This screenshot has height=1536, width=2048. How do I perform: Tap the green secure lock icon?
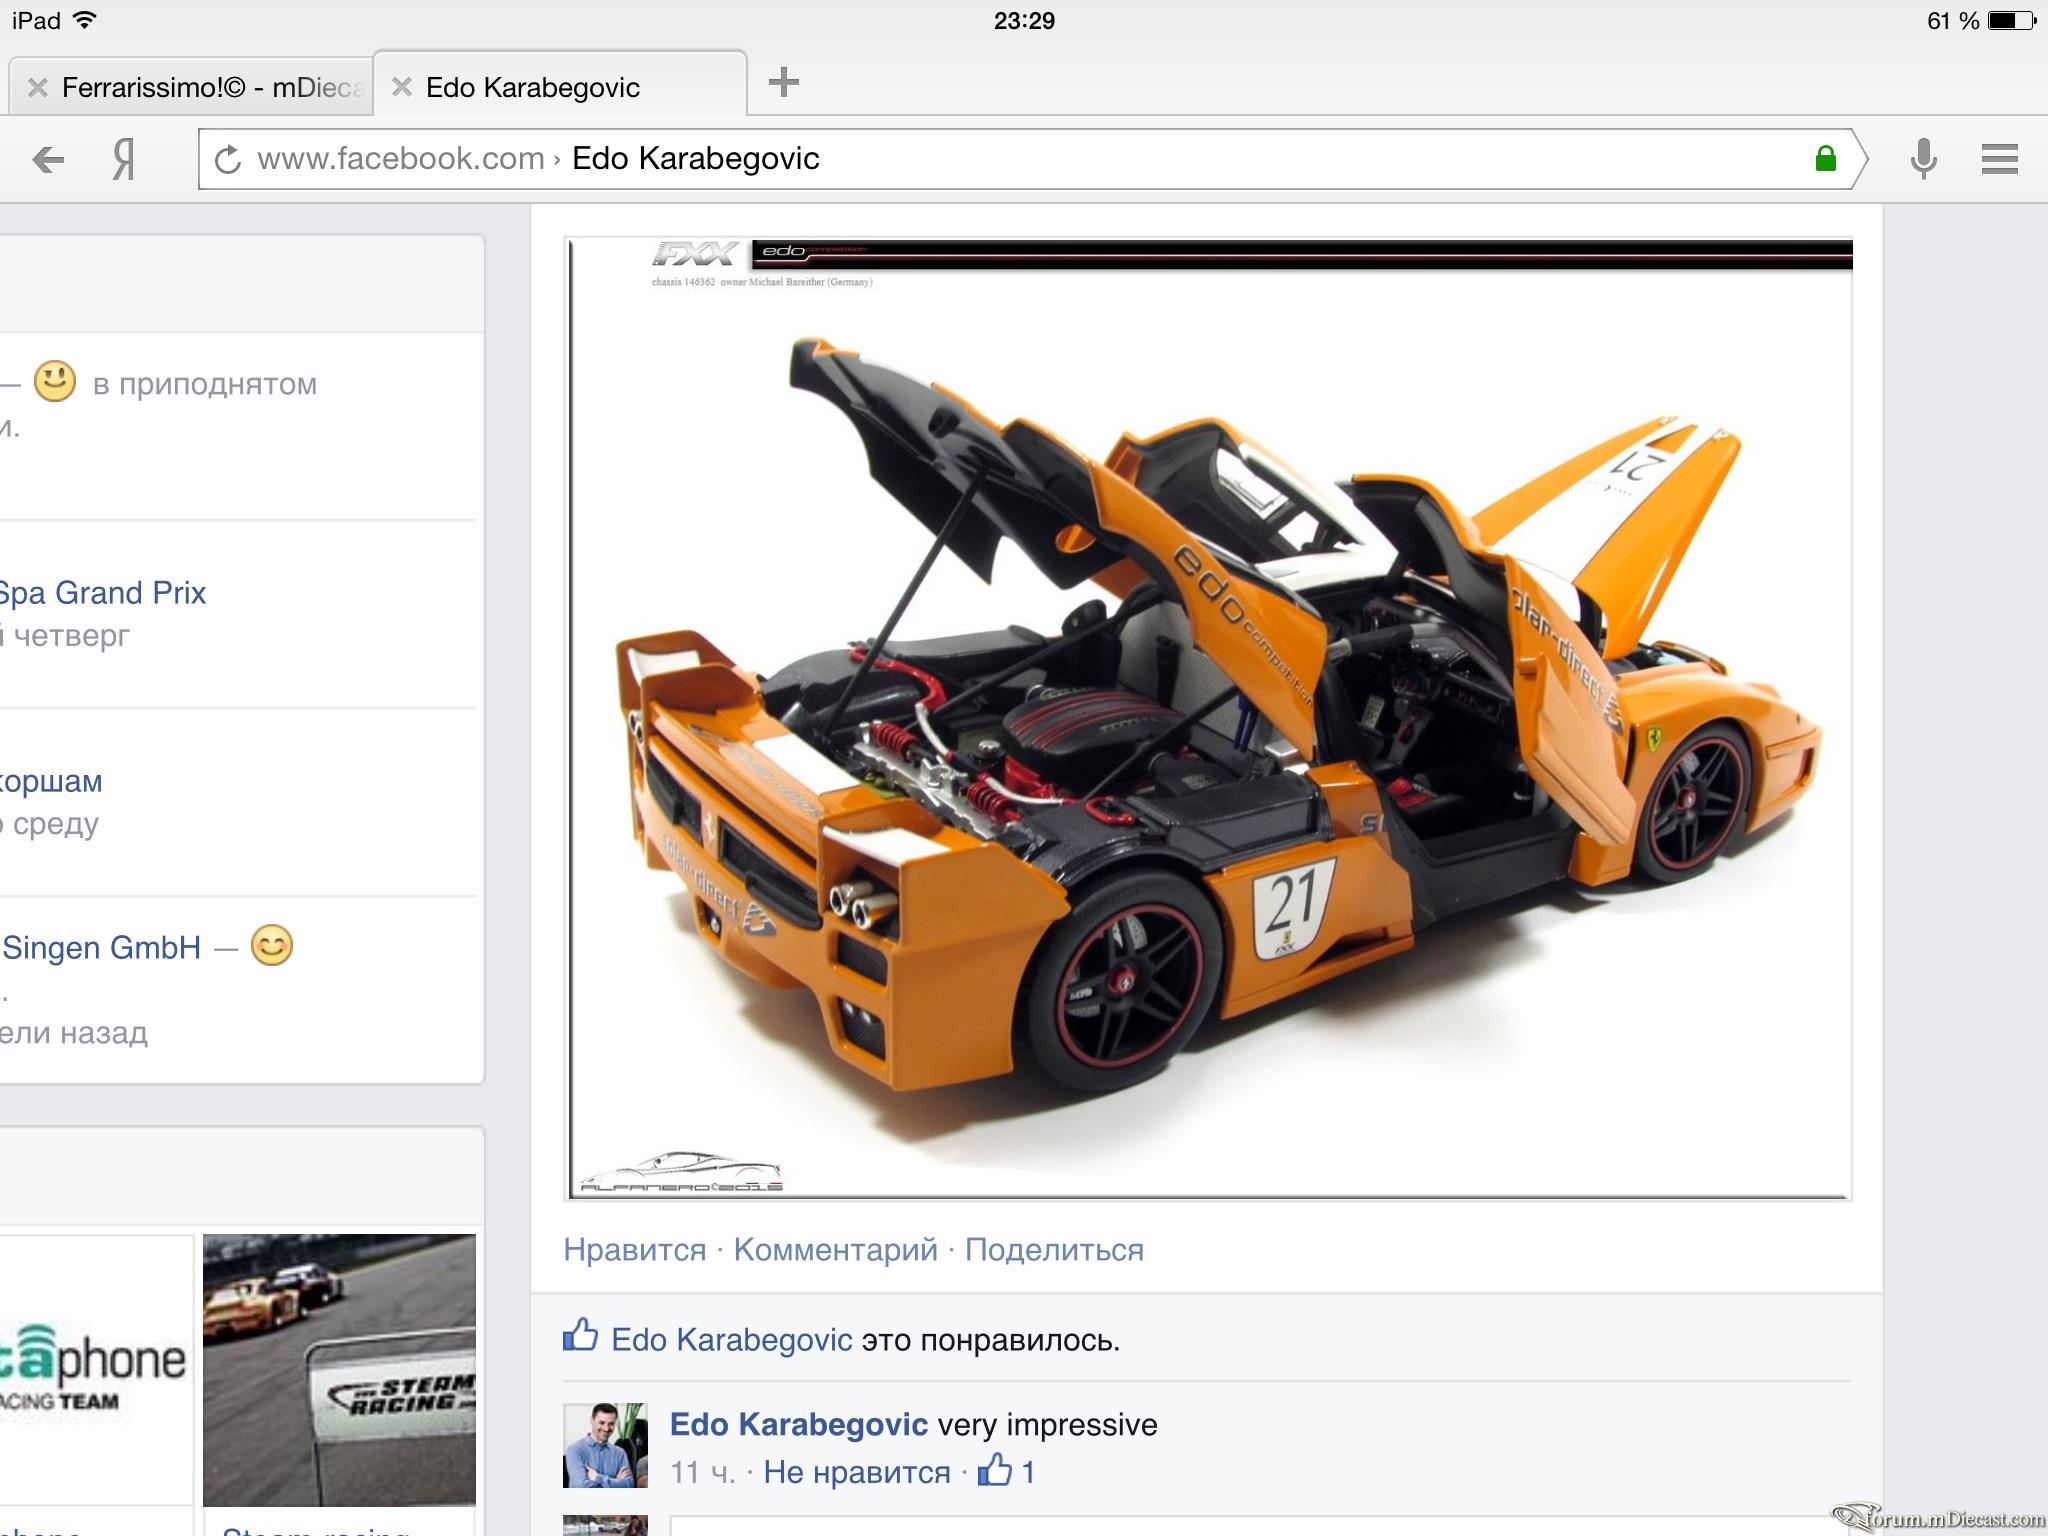click(x=1826, y=158)
